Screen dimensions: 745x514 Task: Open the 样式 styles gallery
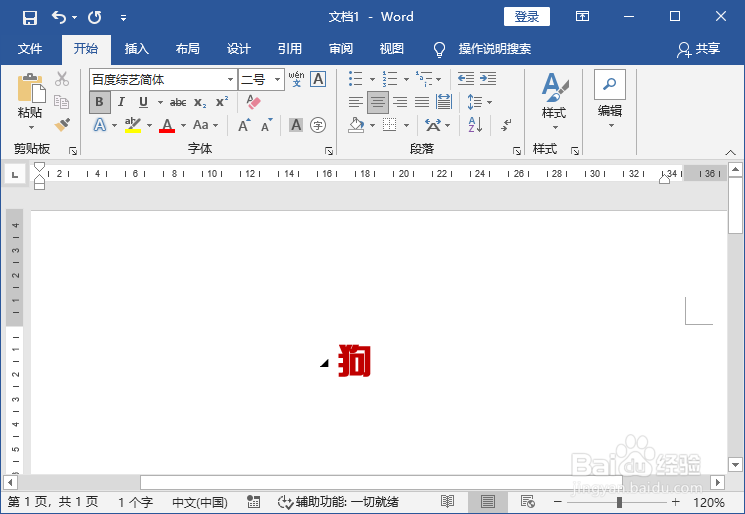[554, 101]
